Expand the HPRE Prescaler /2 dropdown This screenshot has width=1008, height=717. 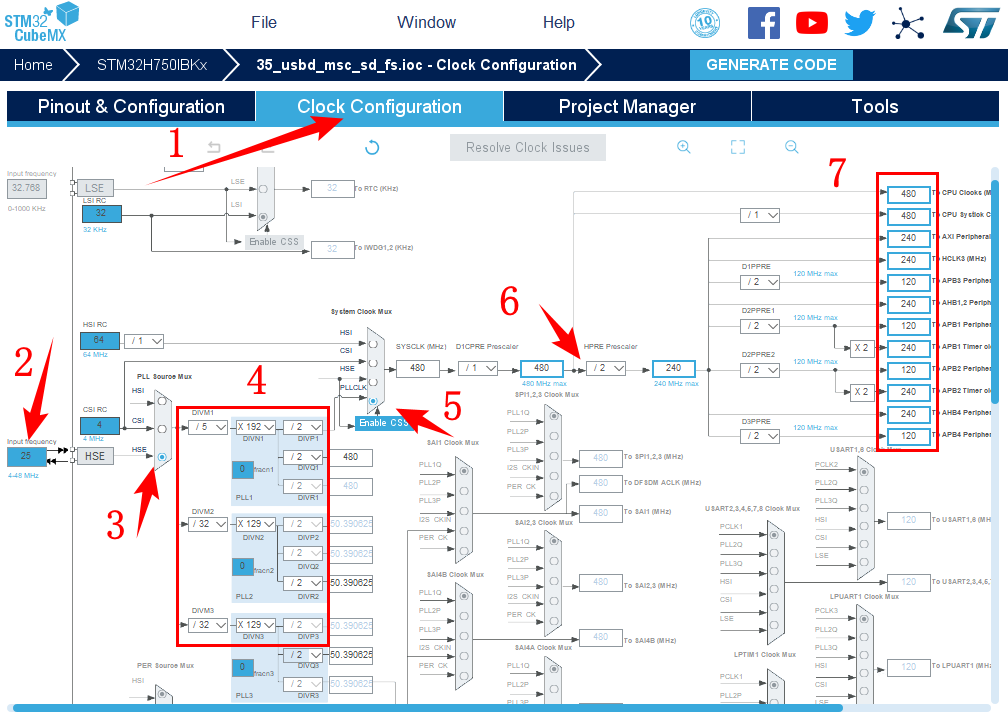pyautogui.click(x=607, y=368)
